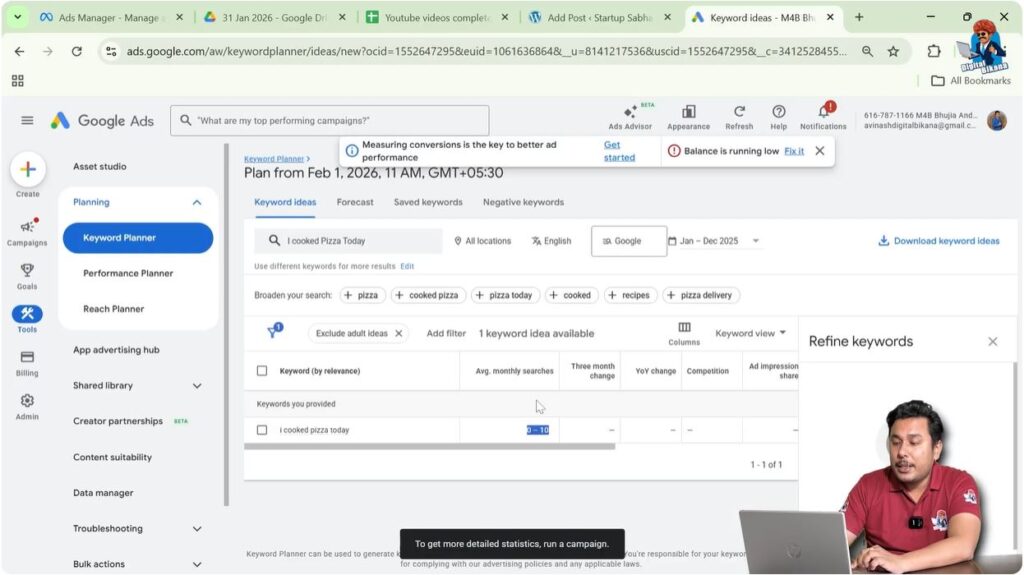Image resolution: width=1024 pixels, height=575 pixels.
Task: Open Performance Planner
Action: (x=128, y=273)
